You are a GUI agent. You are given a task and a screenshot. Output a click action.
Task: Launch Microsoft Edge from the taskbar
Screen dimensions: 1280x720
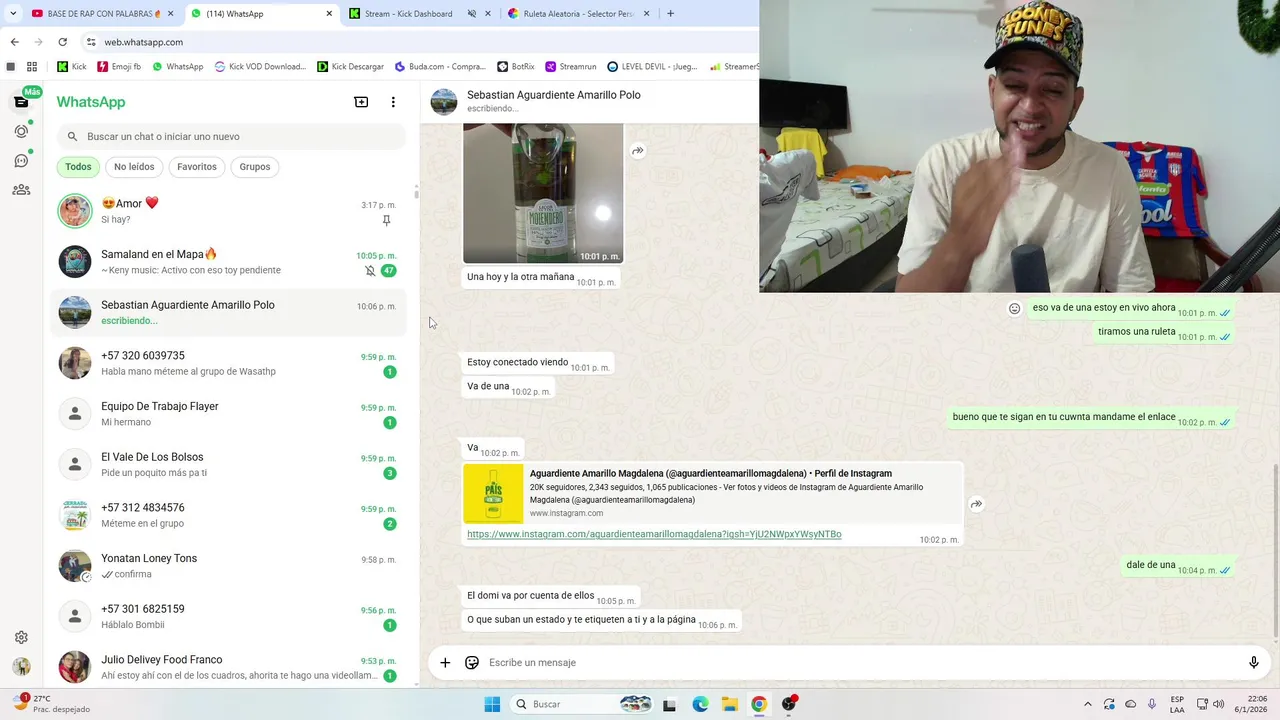click(x=700, y=704)
